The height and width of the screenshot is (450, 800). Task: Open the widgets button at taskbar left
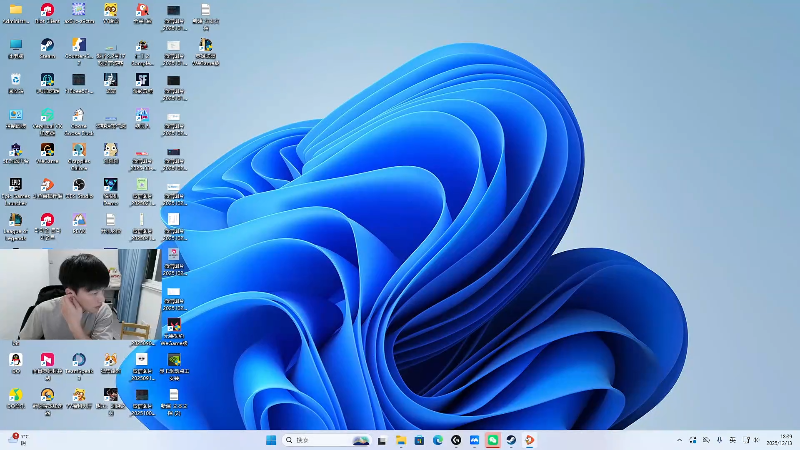[x=15, y=439]
